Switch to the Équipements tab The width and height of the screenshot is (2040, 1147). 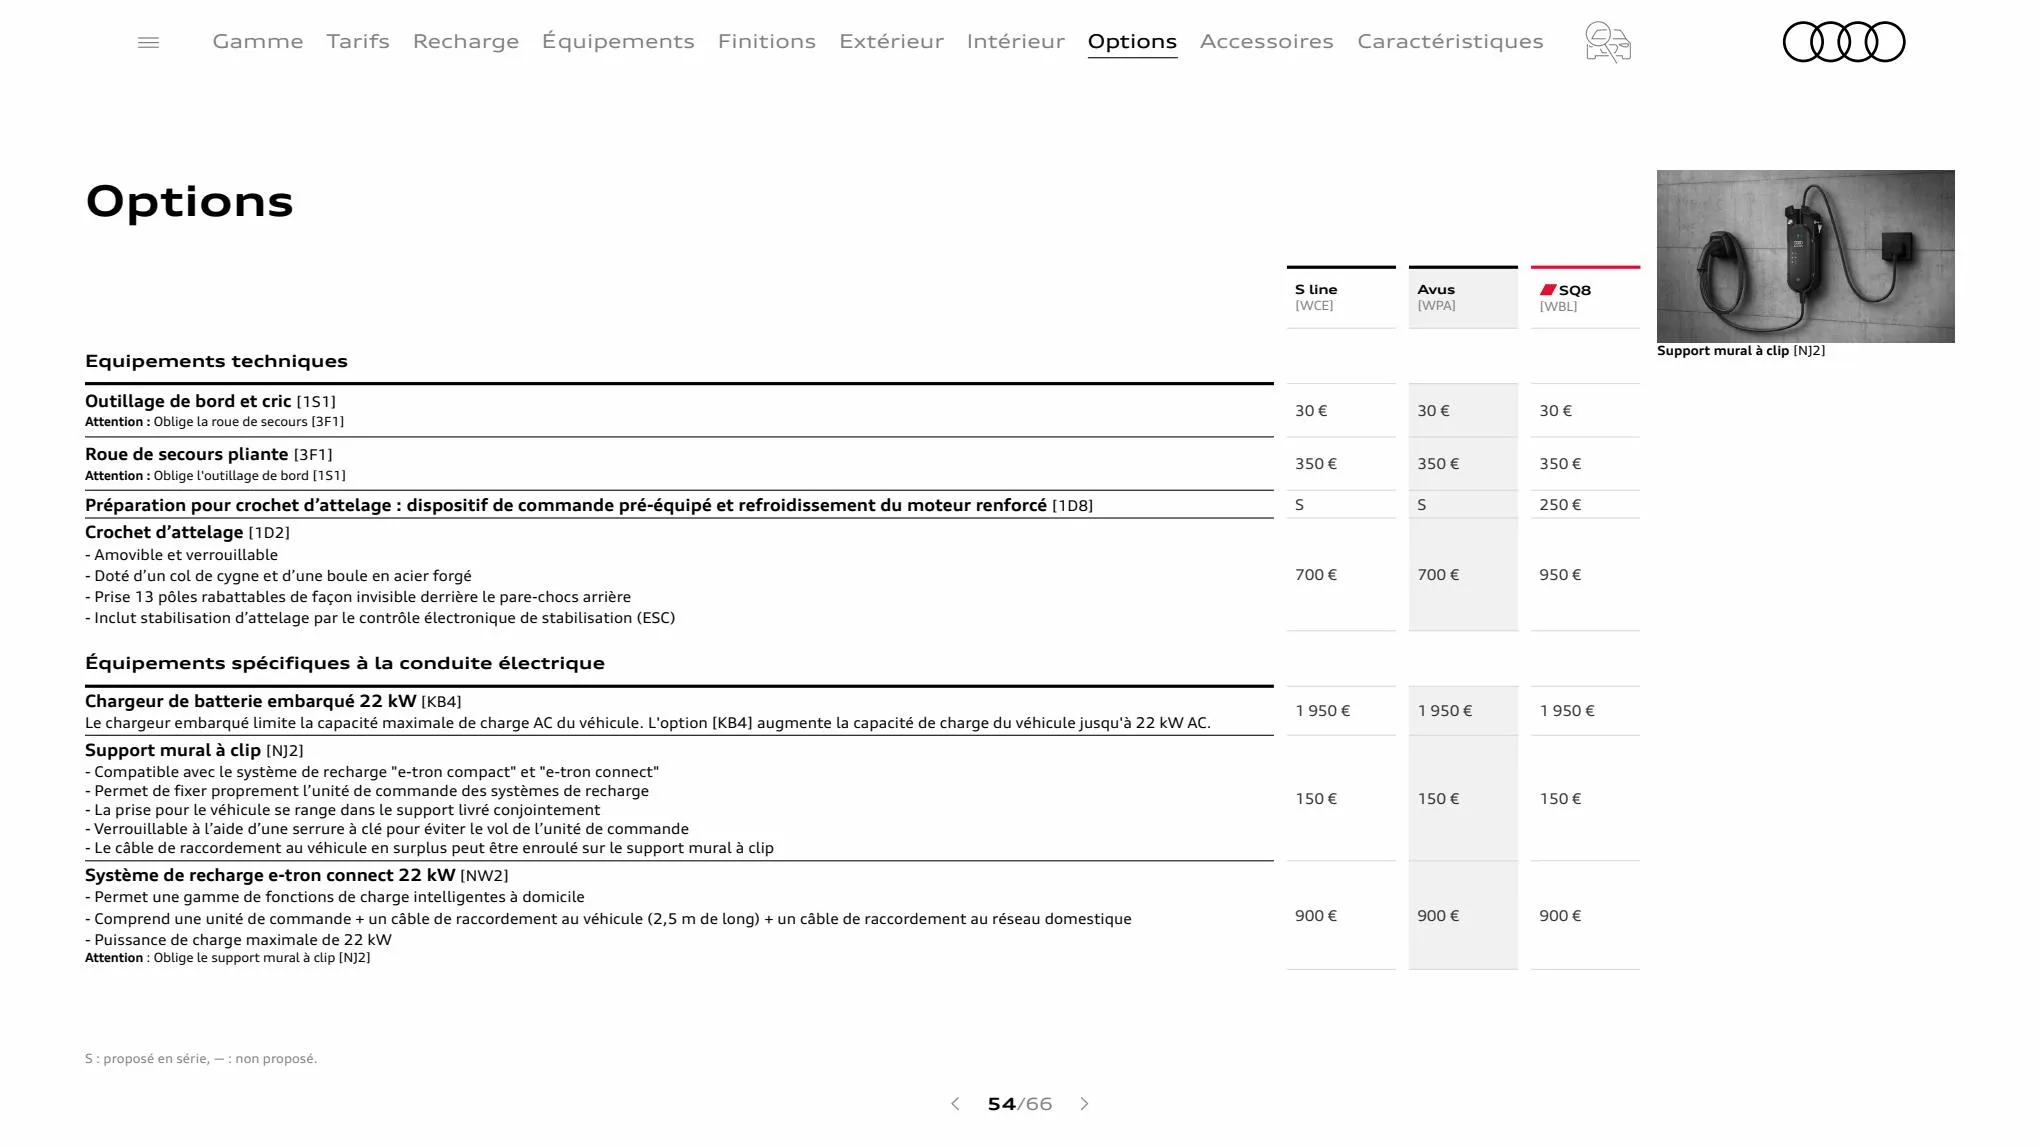click(618, 41)
